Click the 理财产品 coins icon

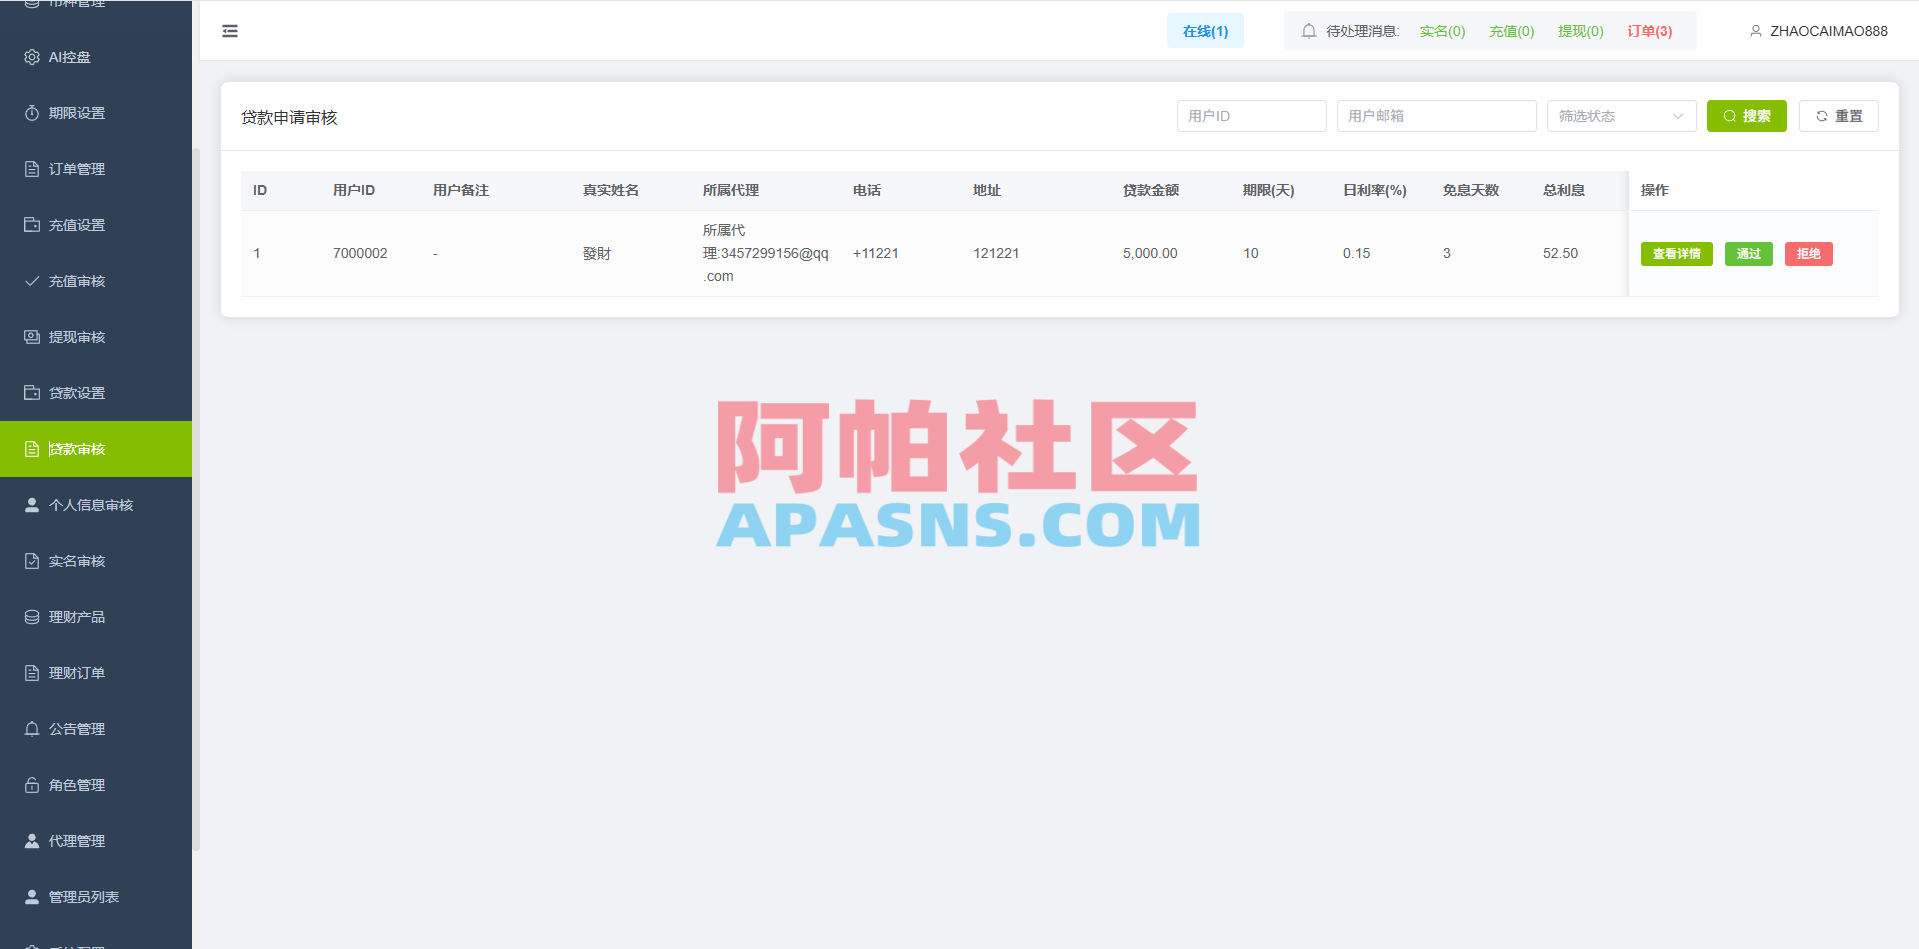(x=32, y=617)
